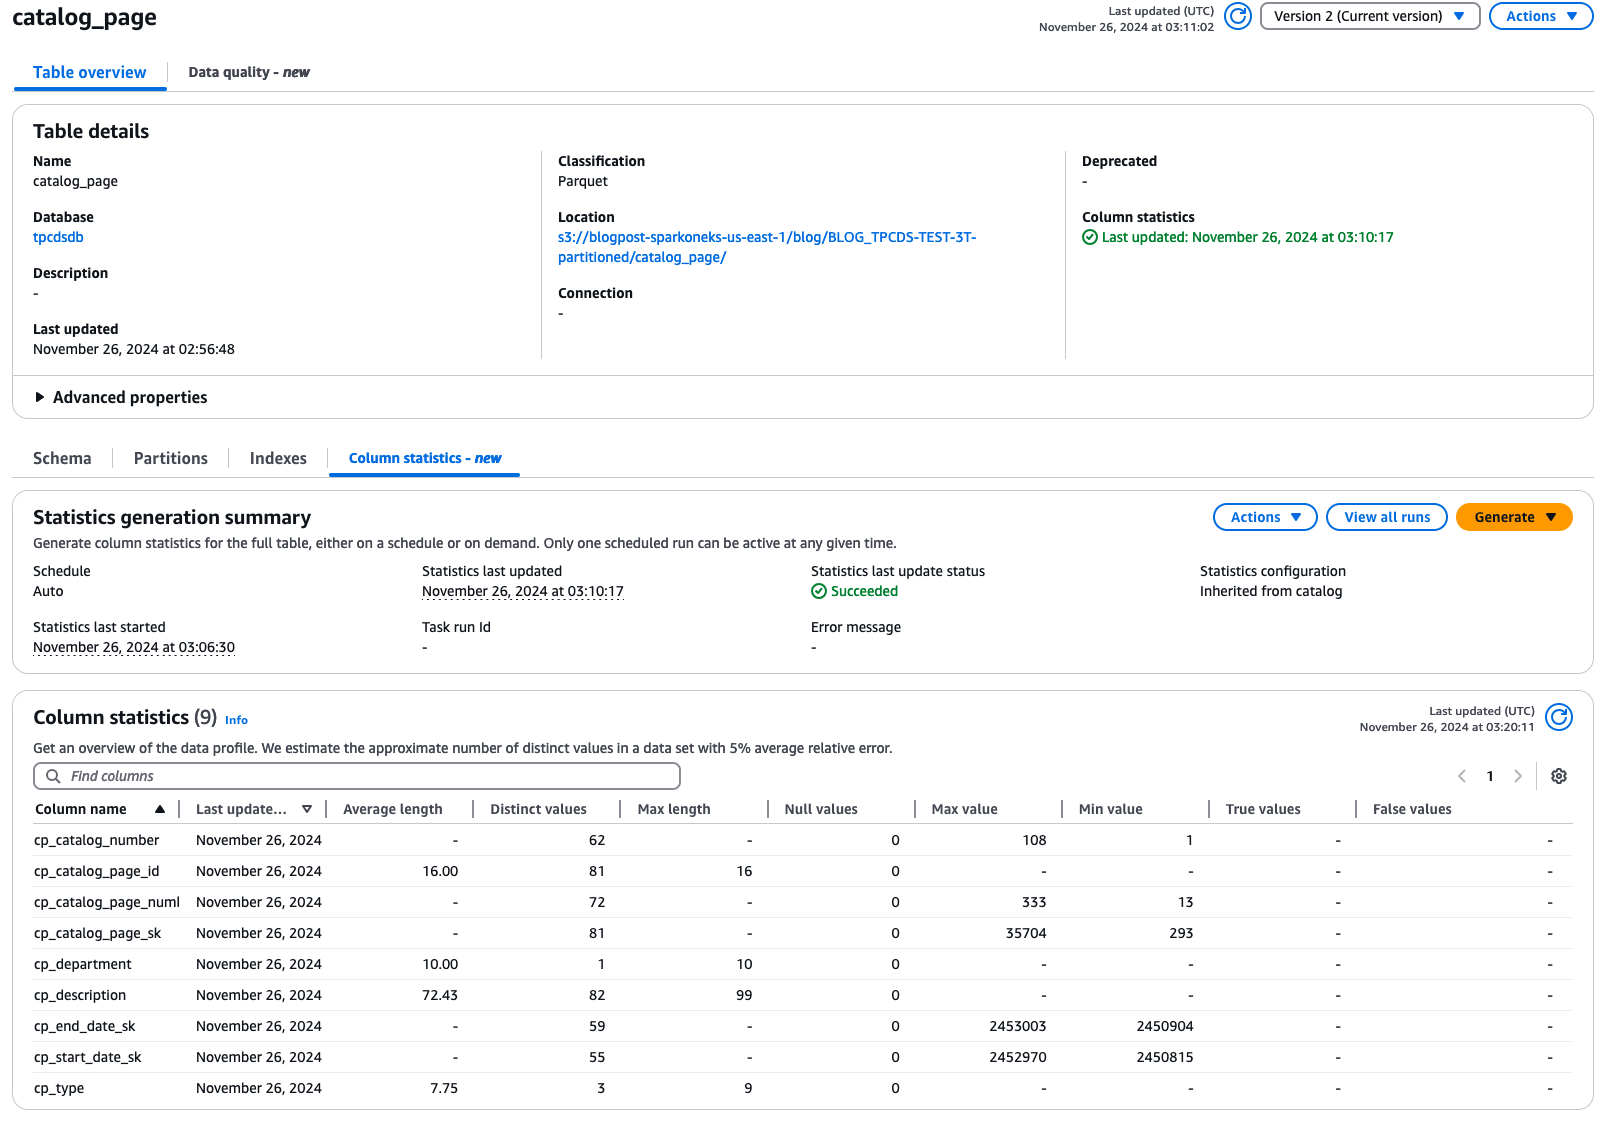Open column display preferences via gear icon
This screenshot has width=1606, height=1123.
pos(1558,776)
